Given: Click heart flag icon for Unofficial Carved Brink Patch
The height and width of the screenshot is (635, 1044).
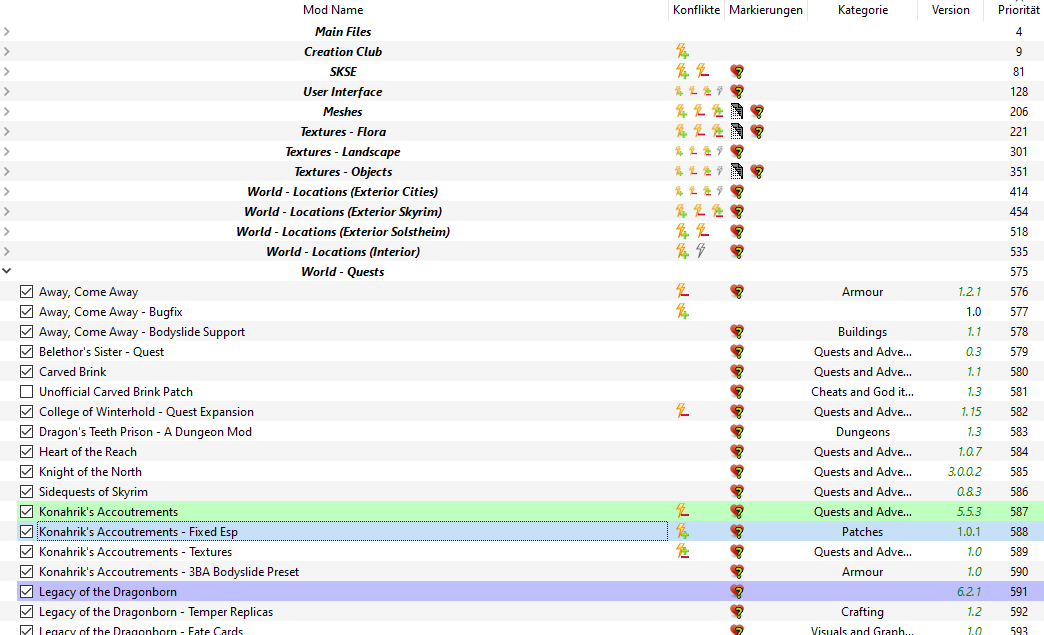Looking at the screenshot, I should tap(737, 391).
